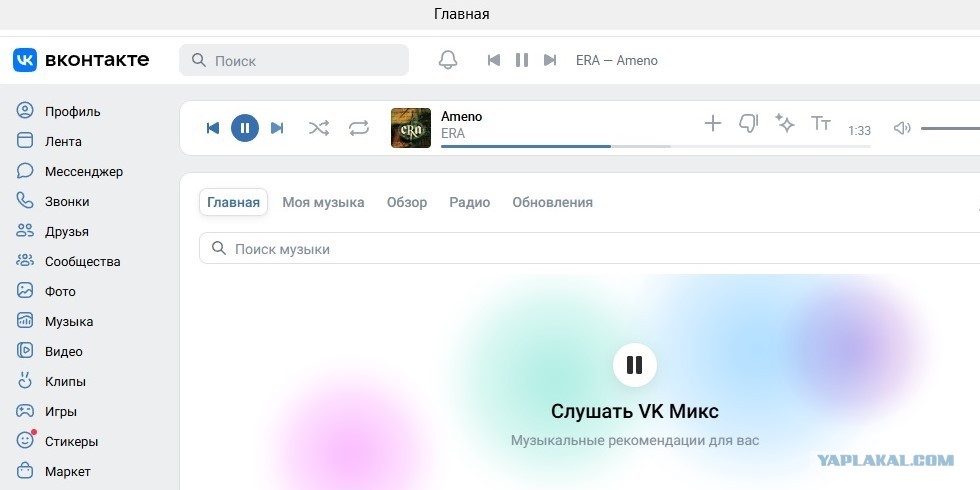Image resolution: width=980 pixels, height=490 pixels.
Task: Pause with the blue round player button
Action: (x=245, y=128)
